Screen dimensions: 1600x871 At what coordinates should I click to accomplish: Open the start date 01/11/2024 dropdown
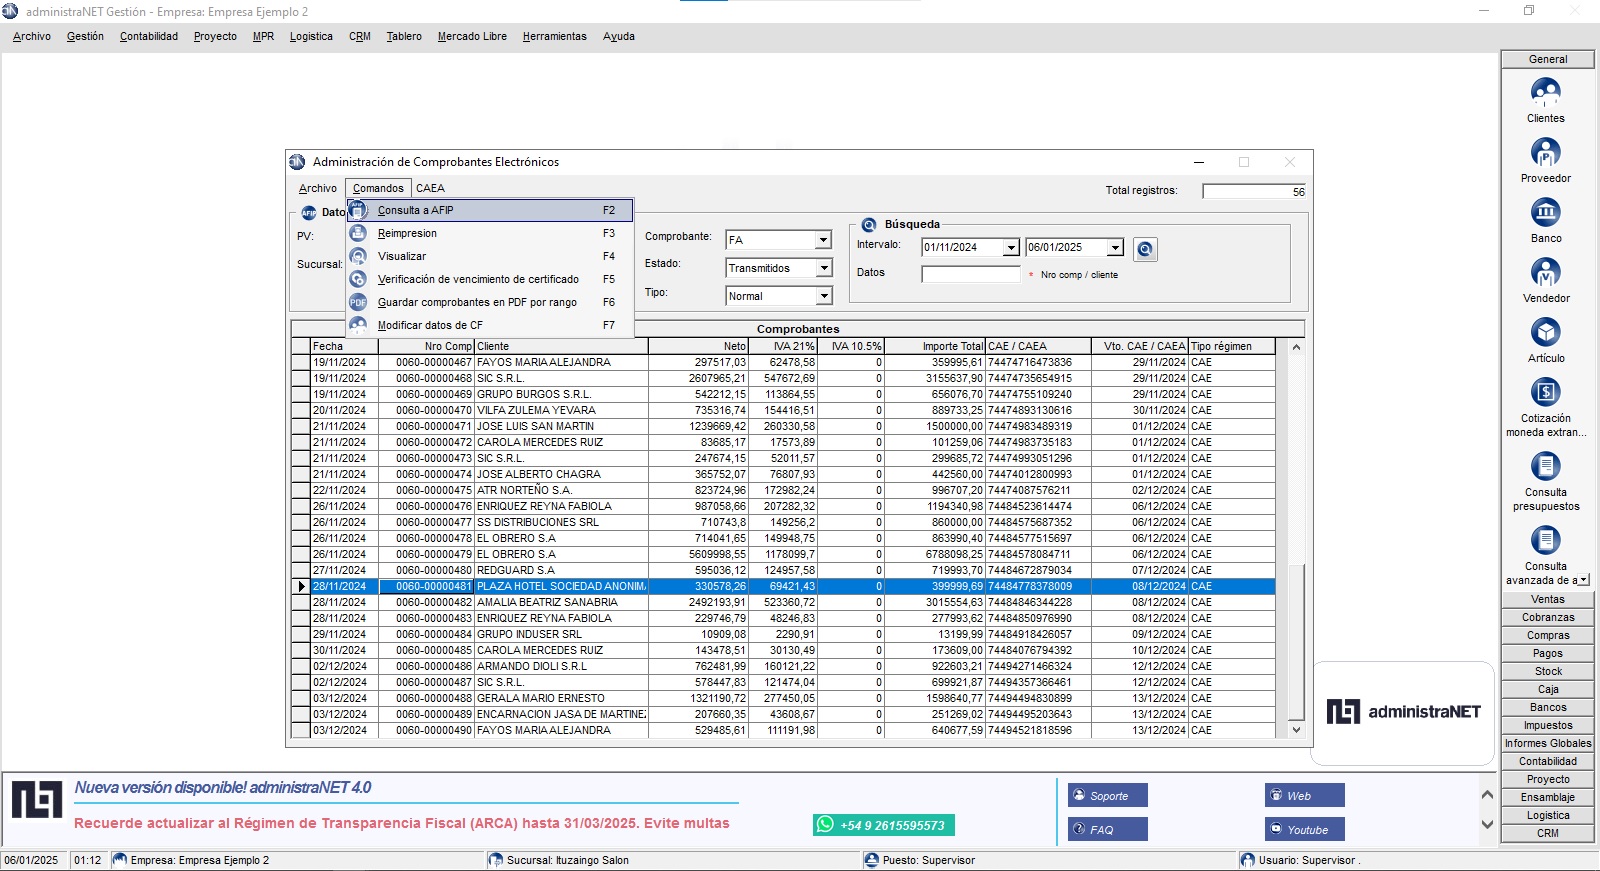pos(1011,248)
